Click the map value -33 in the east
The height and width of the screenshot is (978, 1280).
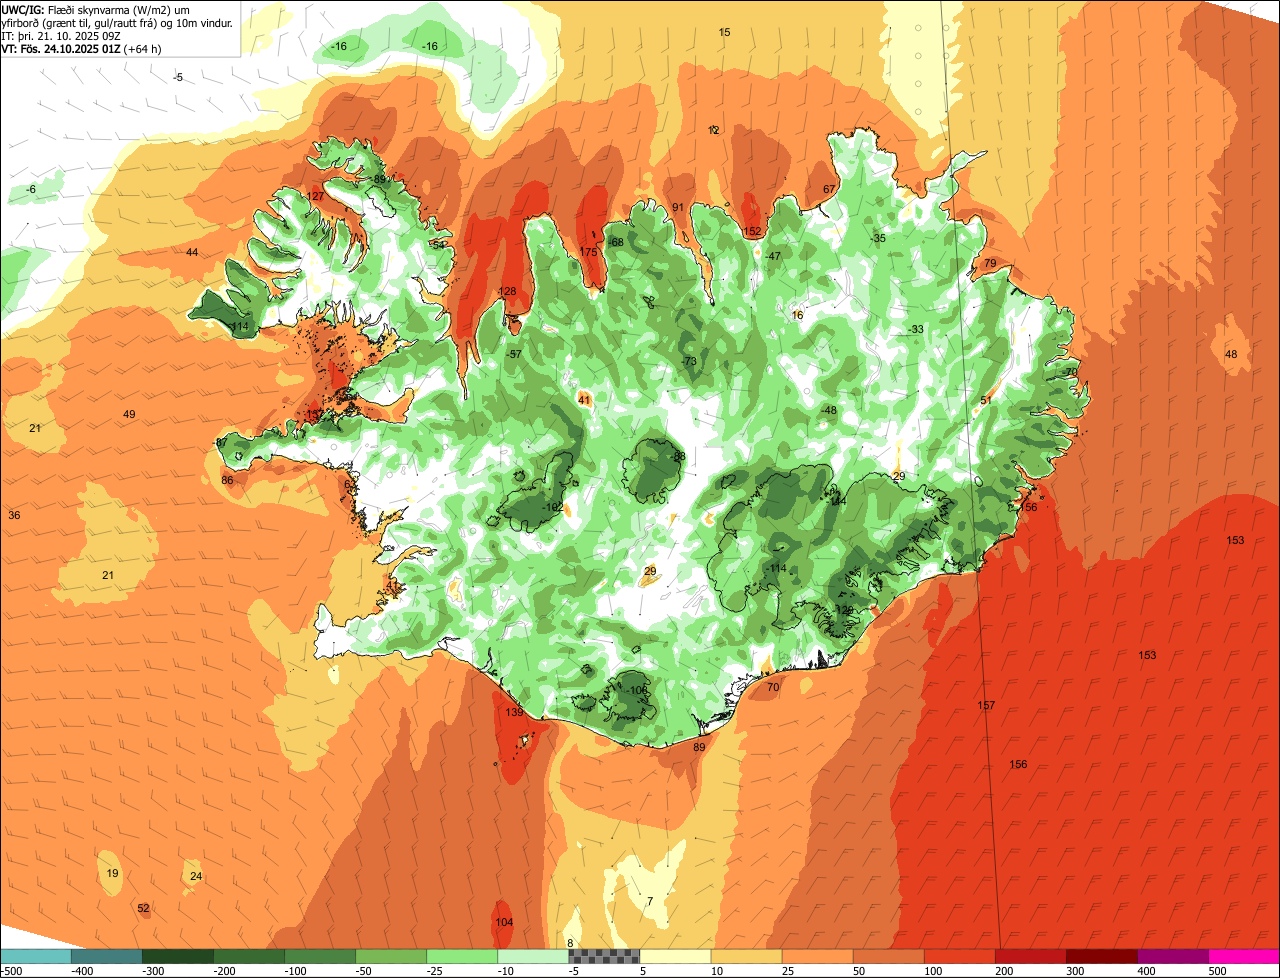[x=916, y=329]
